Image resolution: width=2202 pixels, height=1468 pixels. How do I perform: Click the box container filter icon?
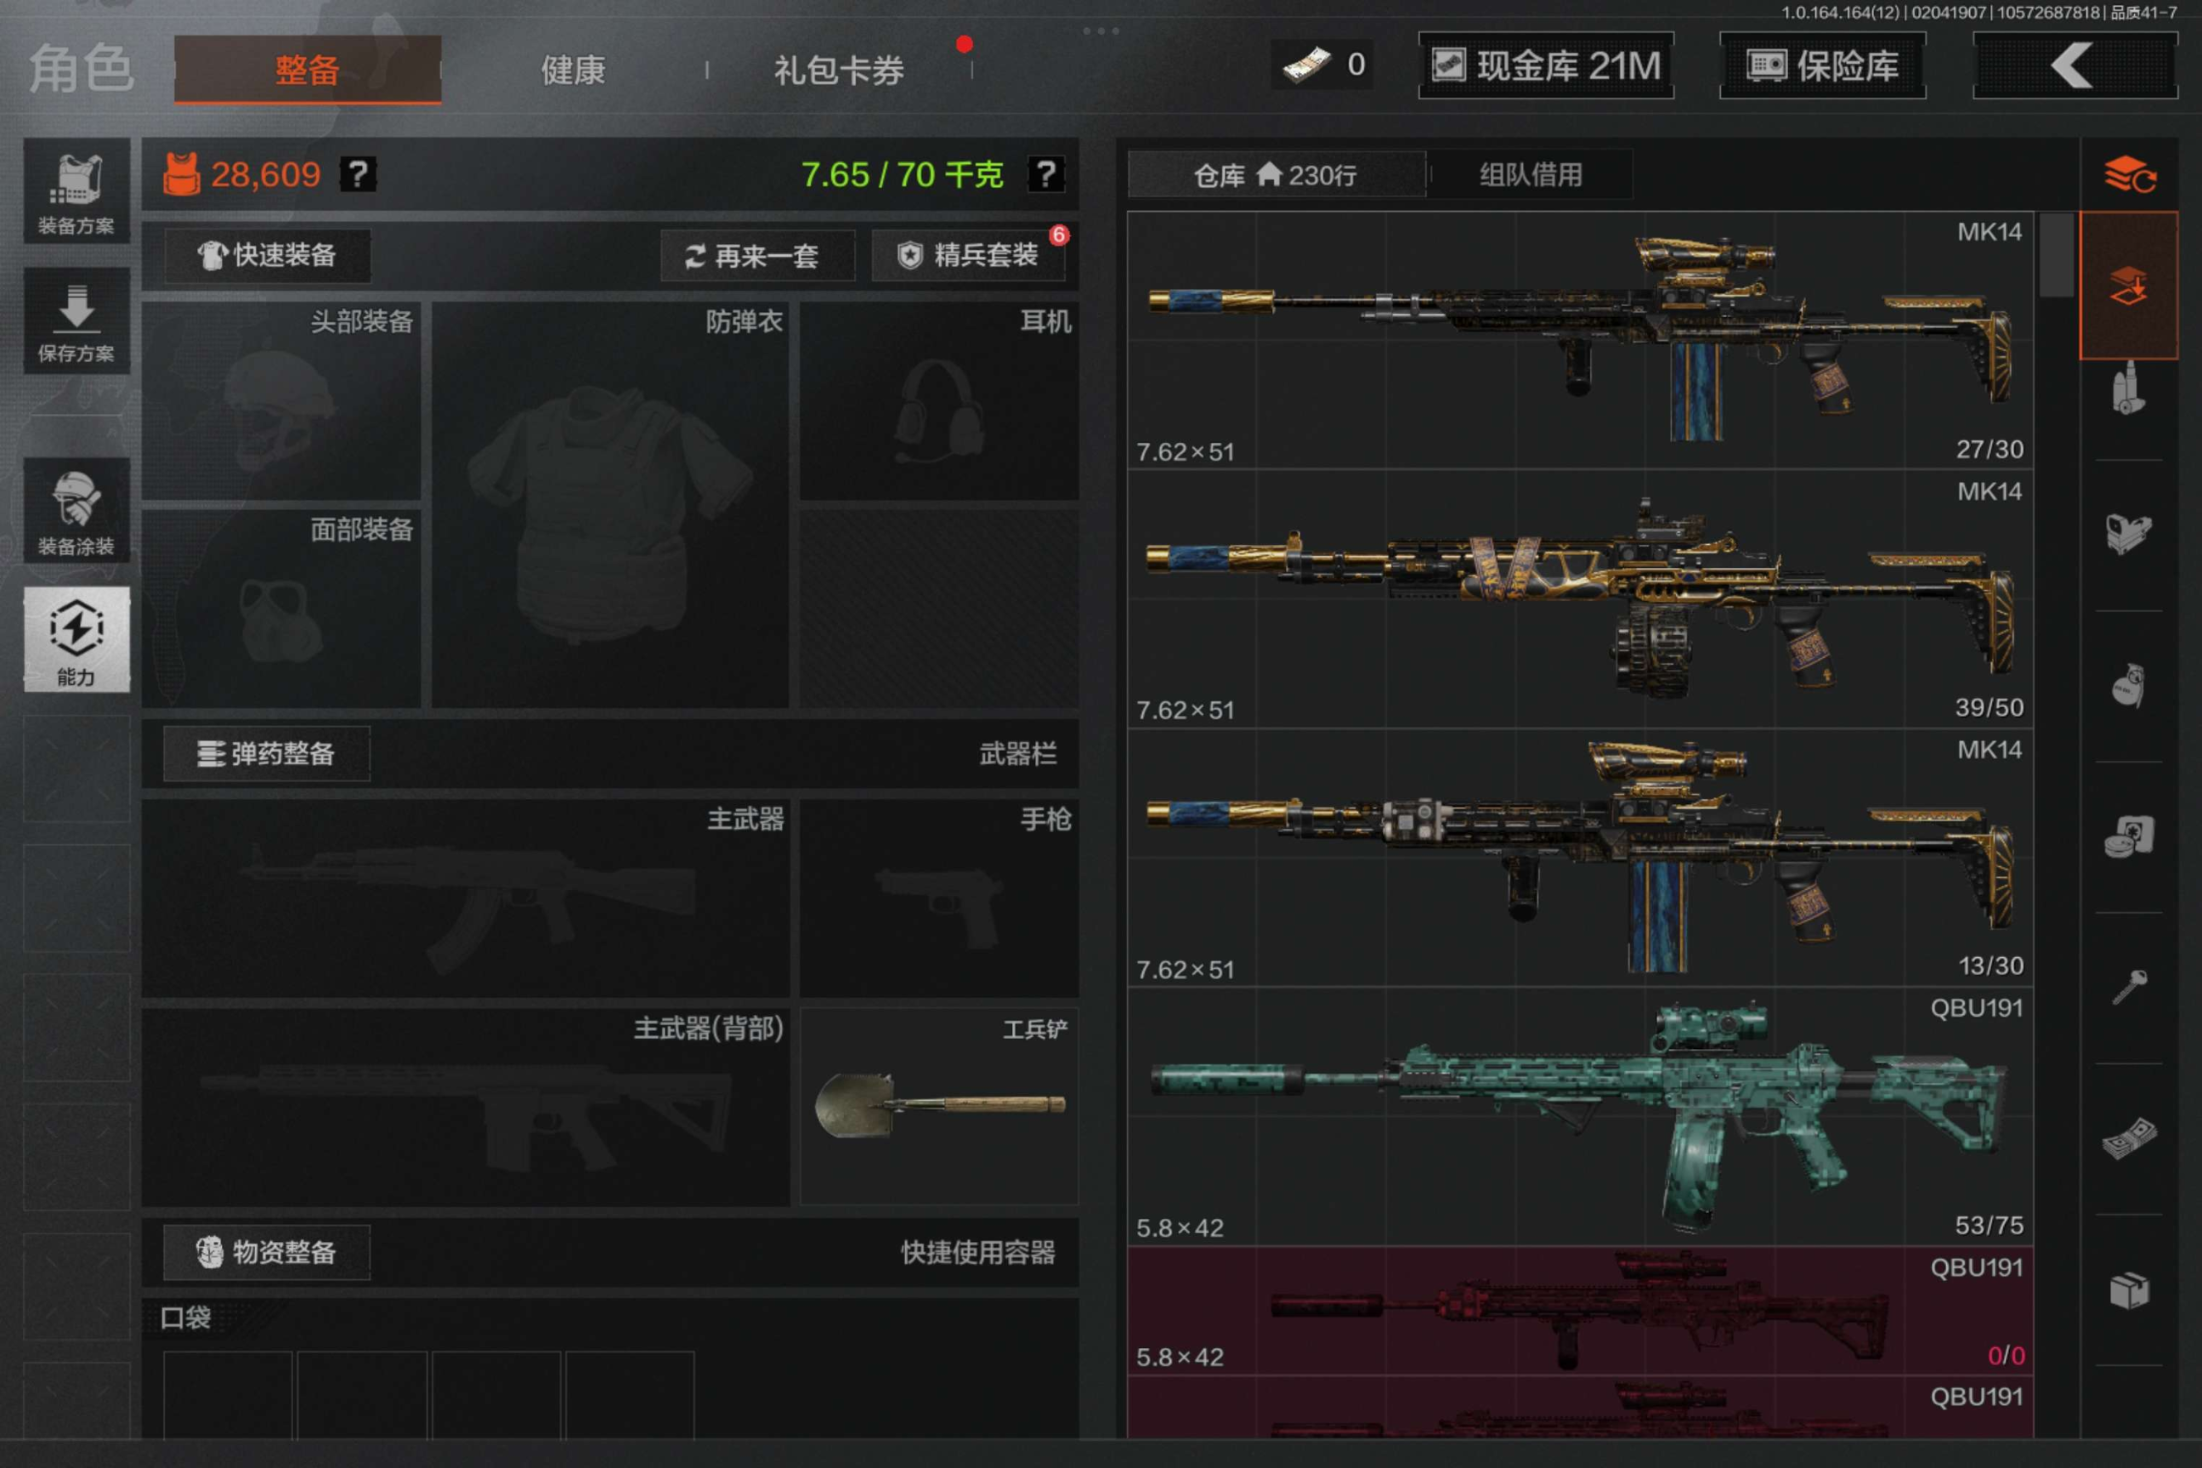[x=2128, y=1289]
